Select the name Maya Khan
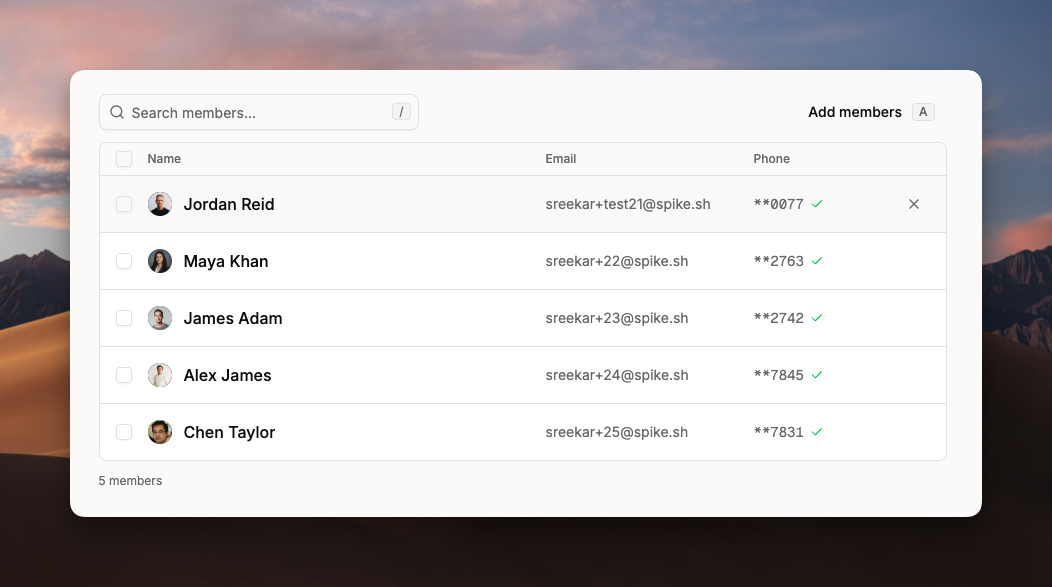This screenshot has height=587, width=1052. [x=226, y=261]
